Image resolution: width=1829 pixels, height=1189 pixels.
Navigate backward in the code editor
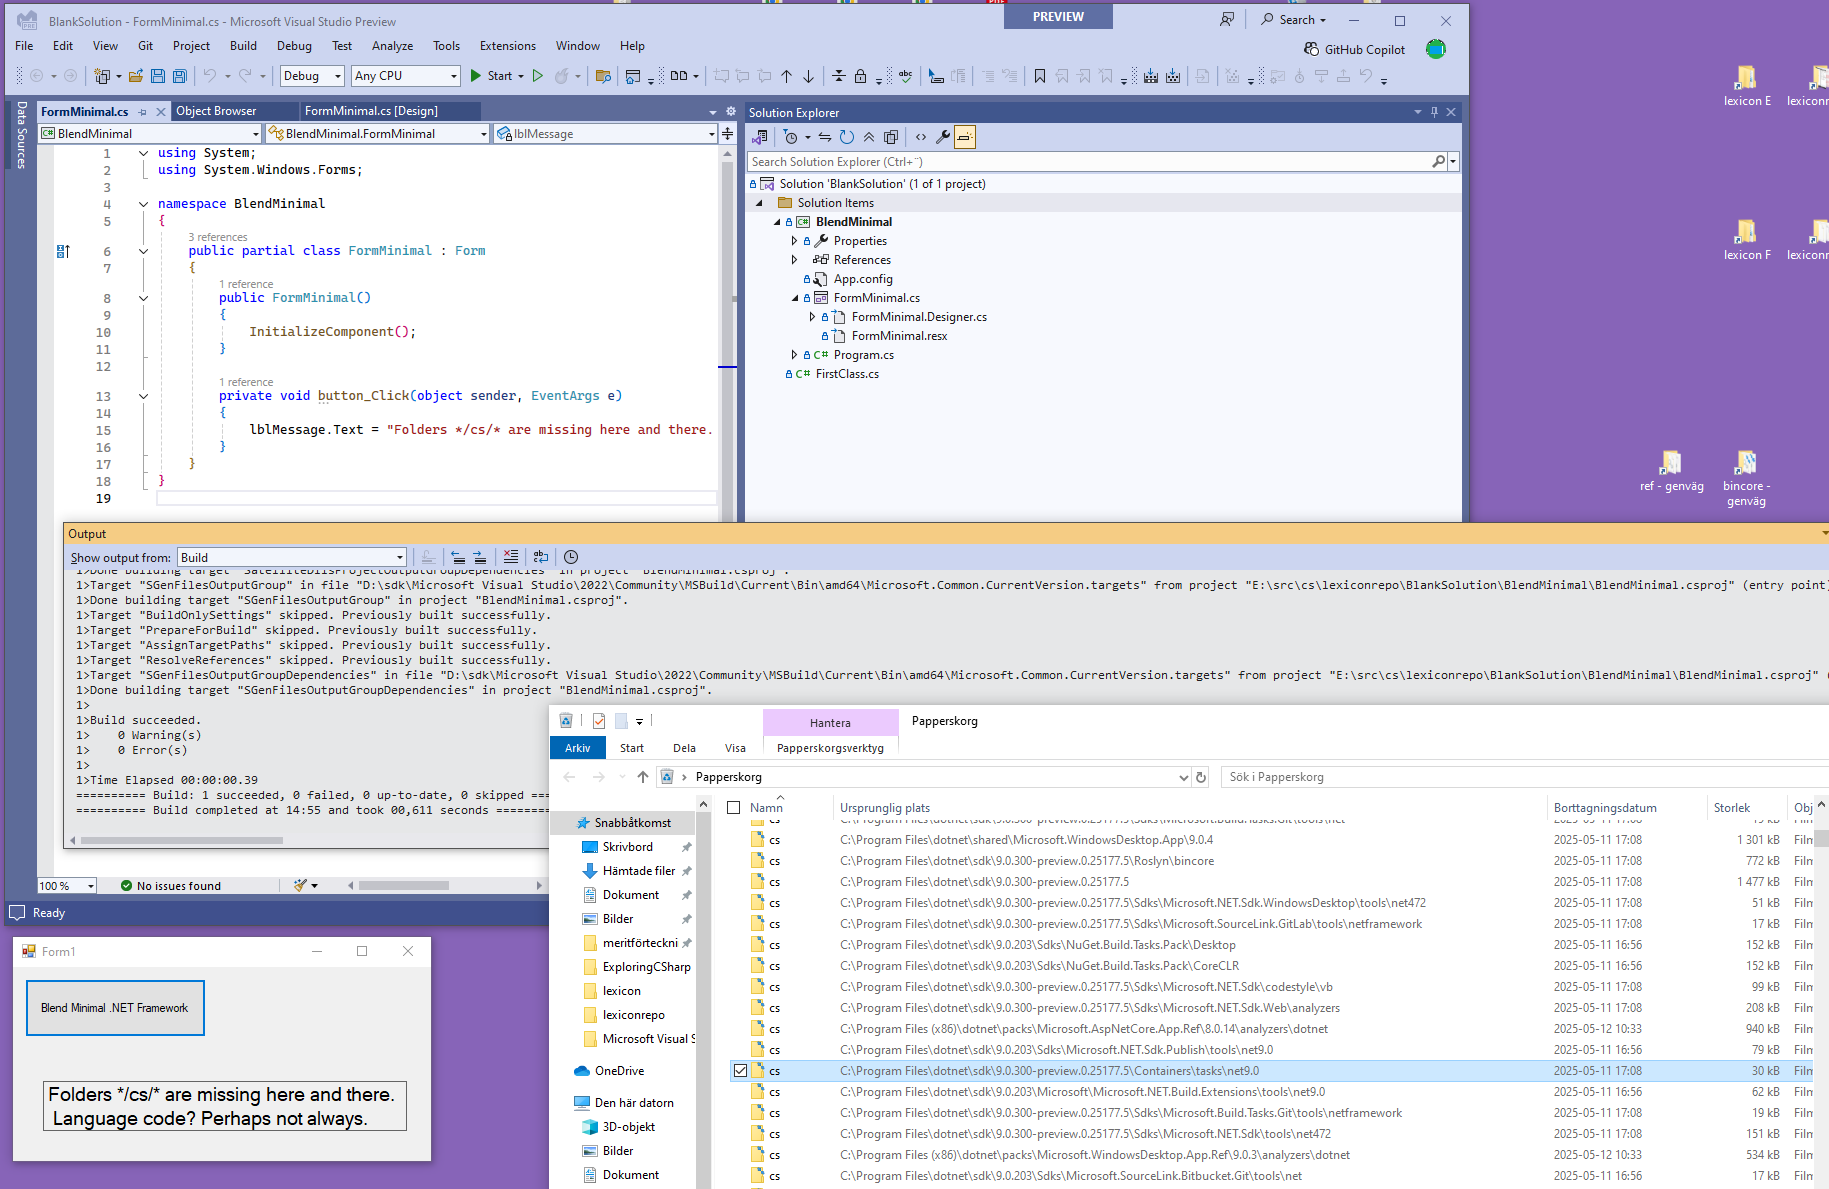(x=38, y=75)
